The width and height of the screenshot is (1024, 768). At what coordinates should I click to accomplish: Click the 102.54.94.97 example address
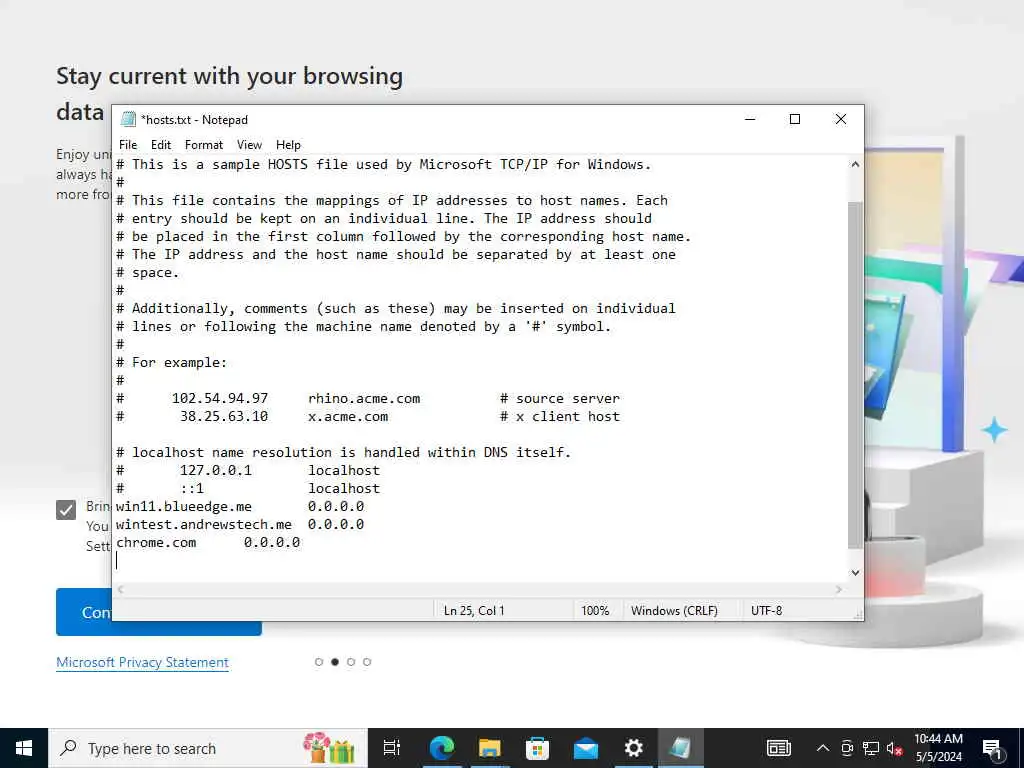point(219,398)
